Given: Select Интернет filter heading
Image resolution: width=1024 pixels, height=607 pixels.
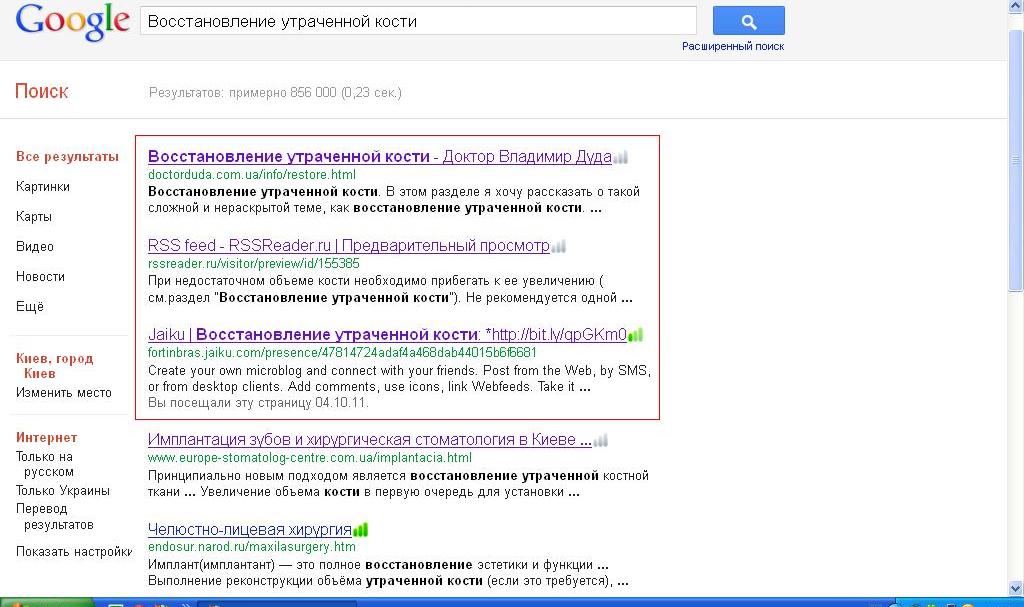Looking at the screenshot, I should [46, 438].
